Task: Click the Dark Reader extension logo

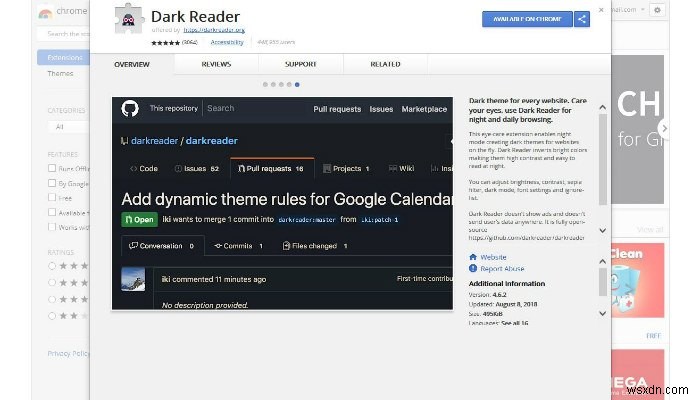Action: click(x=128, y=19)
